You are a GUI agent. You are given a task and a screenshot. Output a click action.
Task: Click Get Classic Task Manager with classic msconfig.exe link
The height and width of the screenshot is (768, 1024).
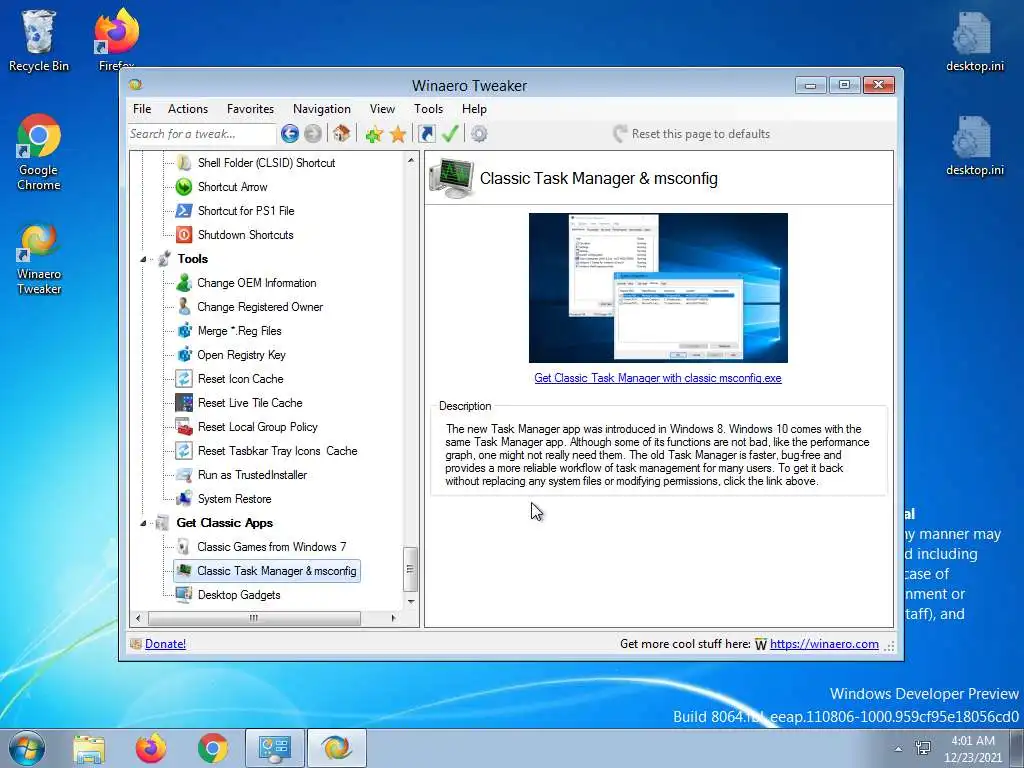[658, 378]
